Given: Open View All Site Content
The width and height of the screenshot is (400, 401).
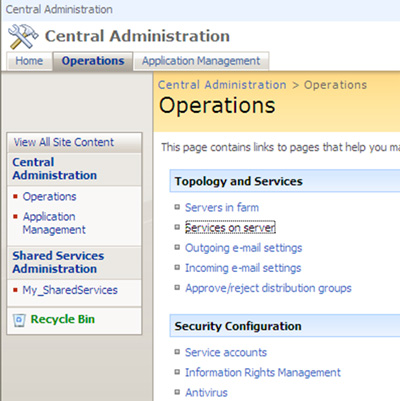Looking at the screenshot, I should click(64, 142).
